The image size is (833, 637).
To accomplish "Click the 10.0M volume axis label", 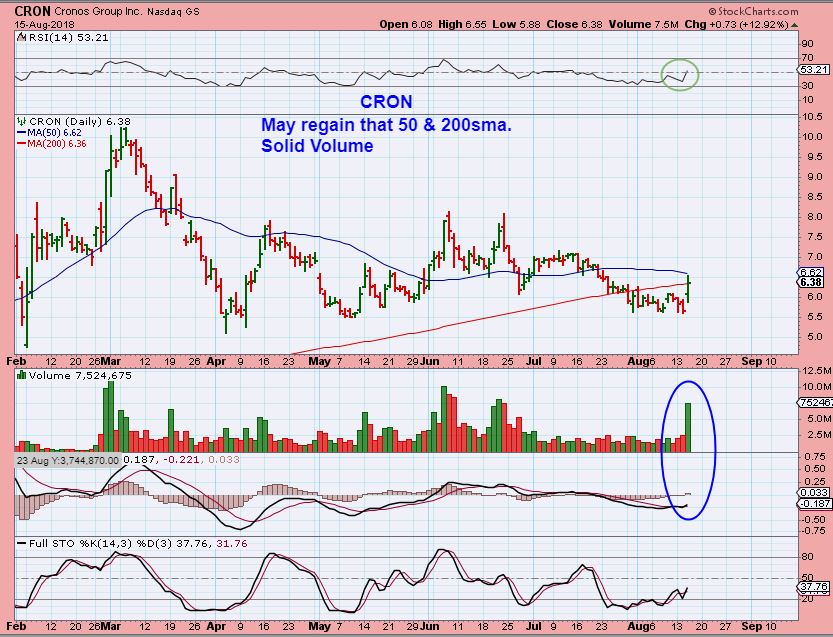I will 817,386.
